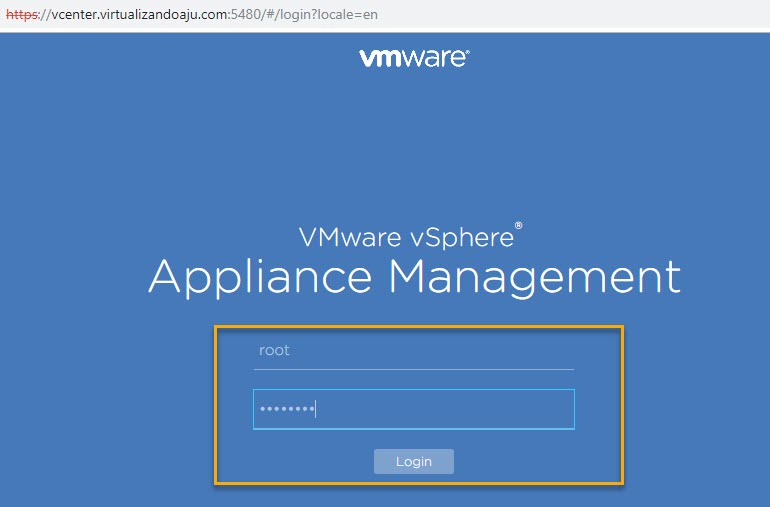Click the word Management in the title
Viewport: 770px width, 507px height.
click(534, 276)
